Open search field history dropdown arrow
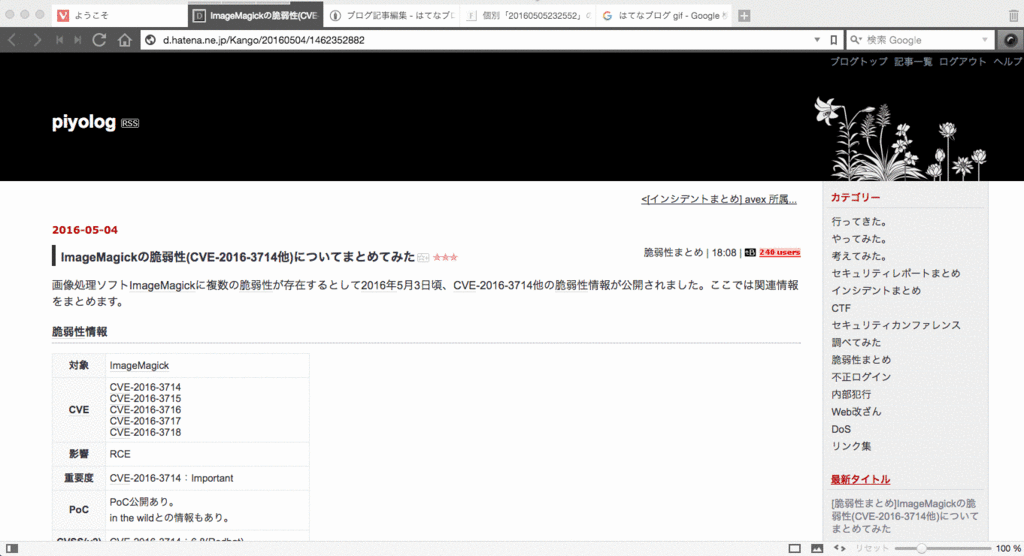This screenshot has width=1024, height=556. pos(985,40)
